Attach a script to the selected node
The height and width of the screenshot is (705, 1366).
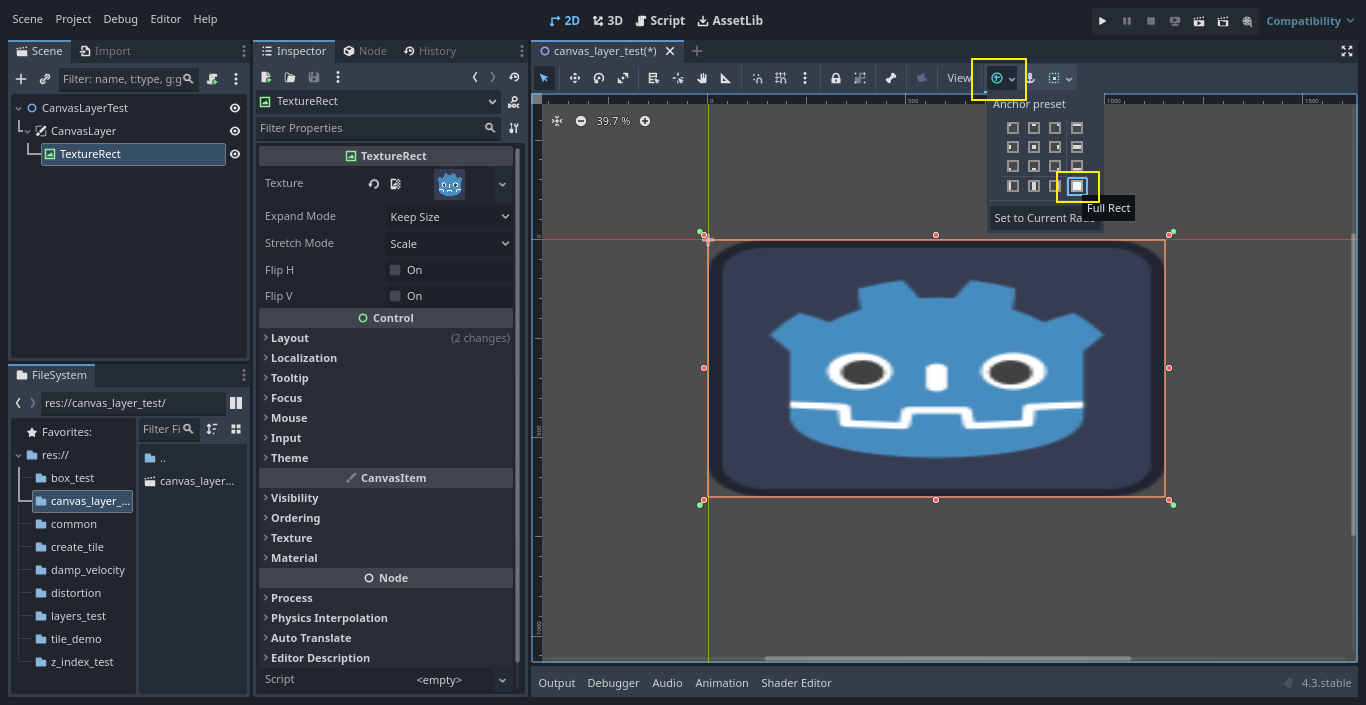(212, 79)
